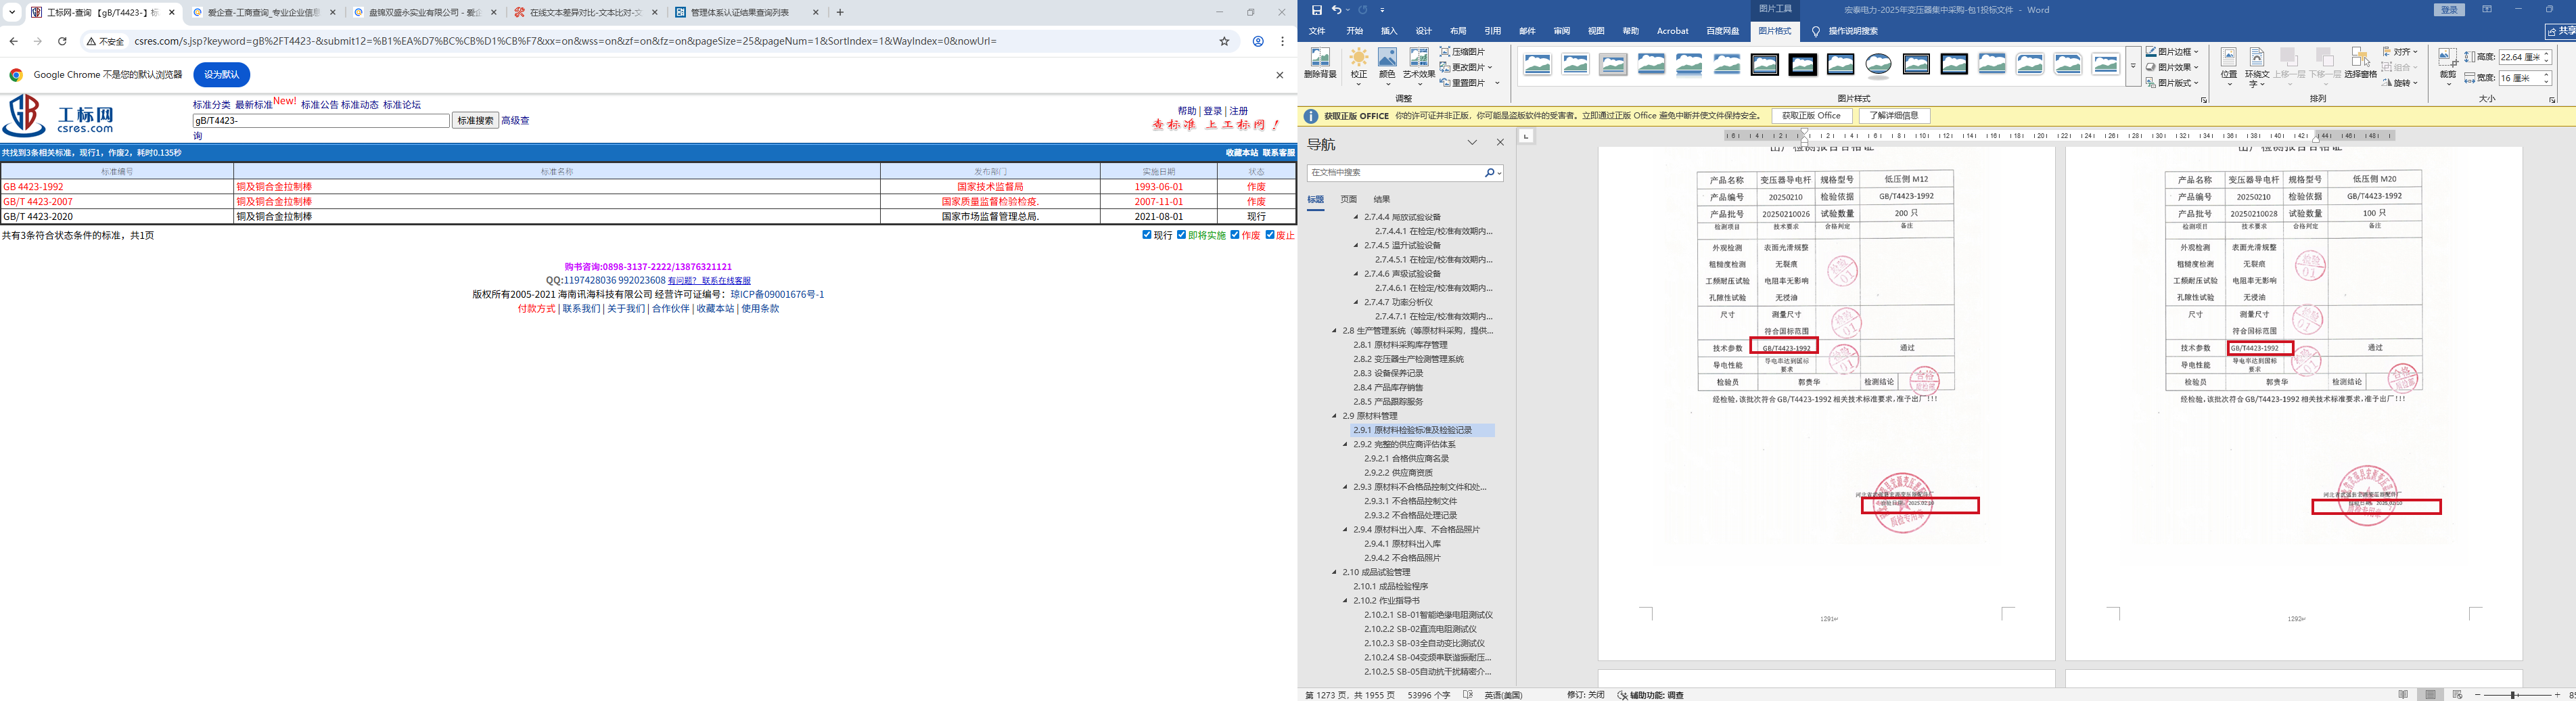This screenshot has height=701, width=2576.
Task: Collapse the 2.10 成品试验管理 heading
Action: [x=1334, y=572]
